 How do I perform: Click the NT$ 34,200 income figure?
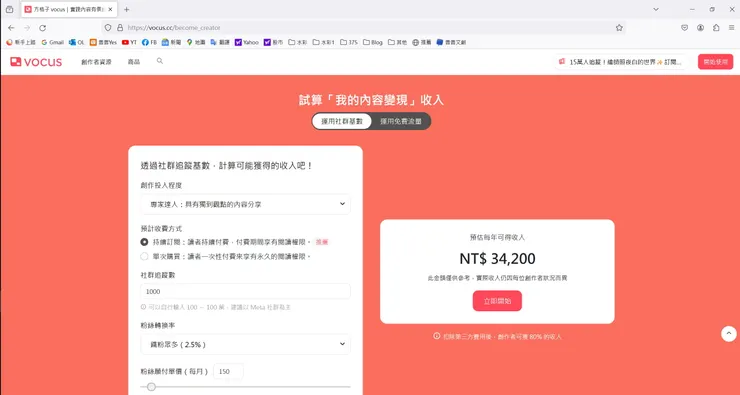click(497, 259)
